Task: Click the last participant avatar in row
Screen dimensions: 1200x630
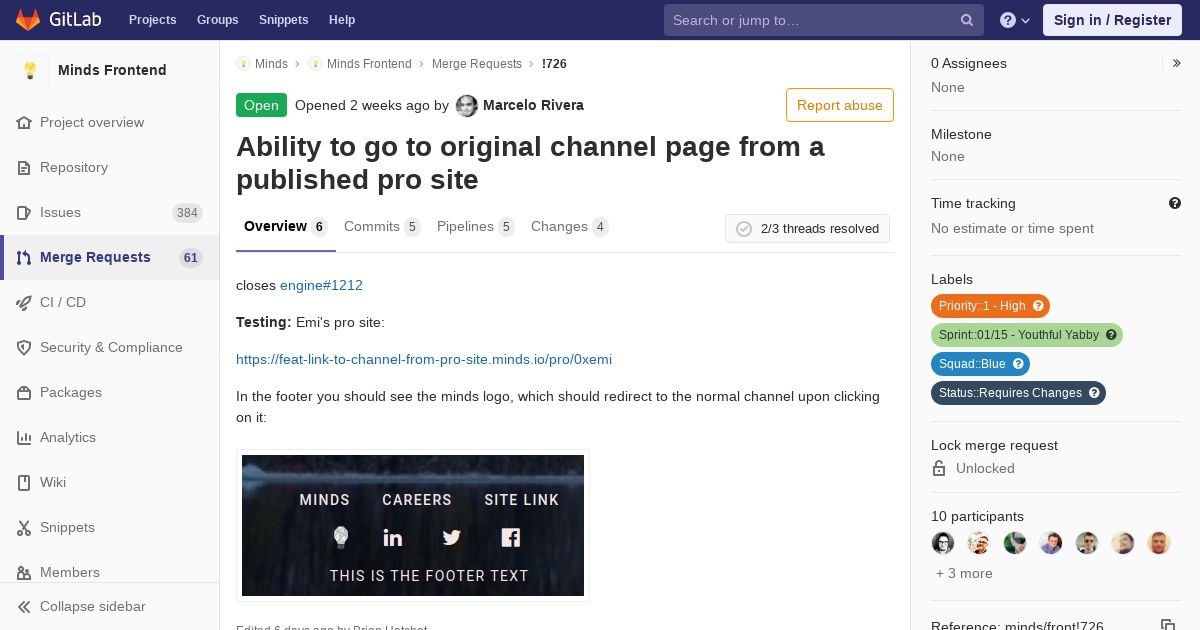Action: point(1159,543)
